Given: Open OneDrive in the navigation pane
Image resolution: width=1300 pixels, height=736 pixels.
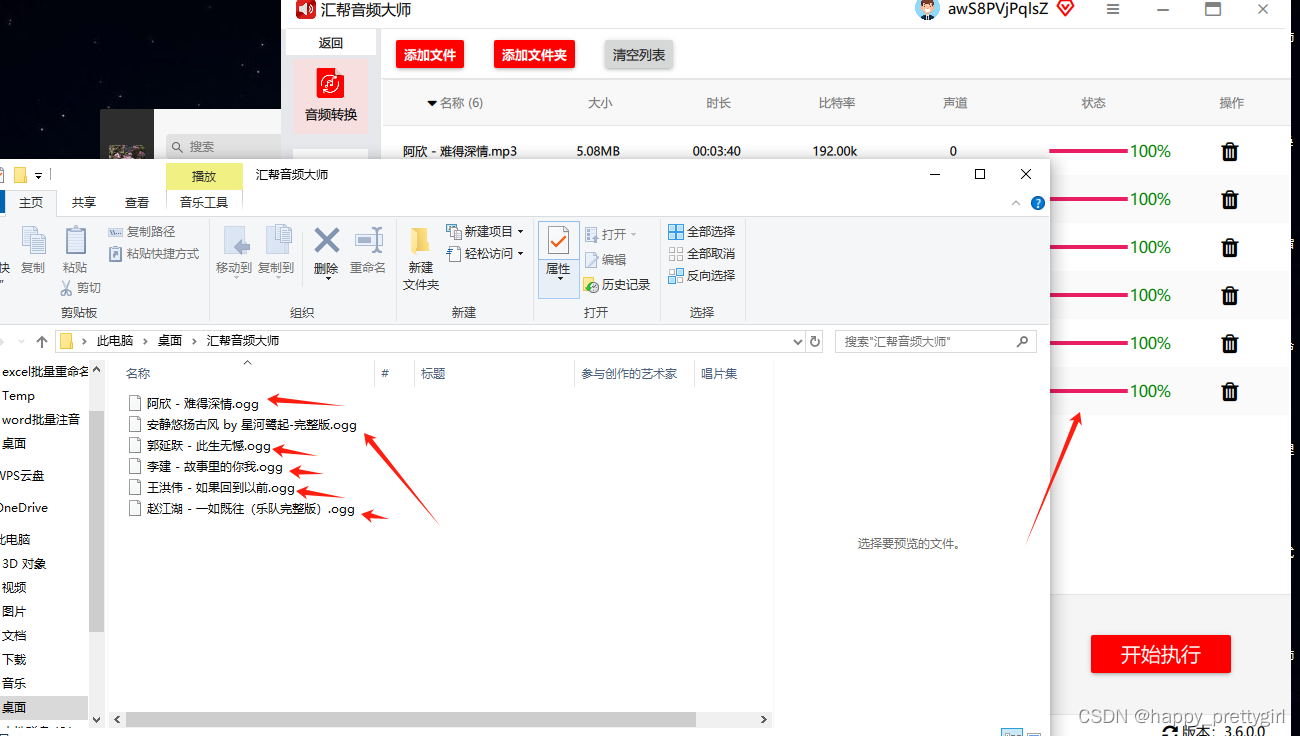Looking at the screenshot, I should [24, 508].
